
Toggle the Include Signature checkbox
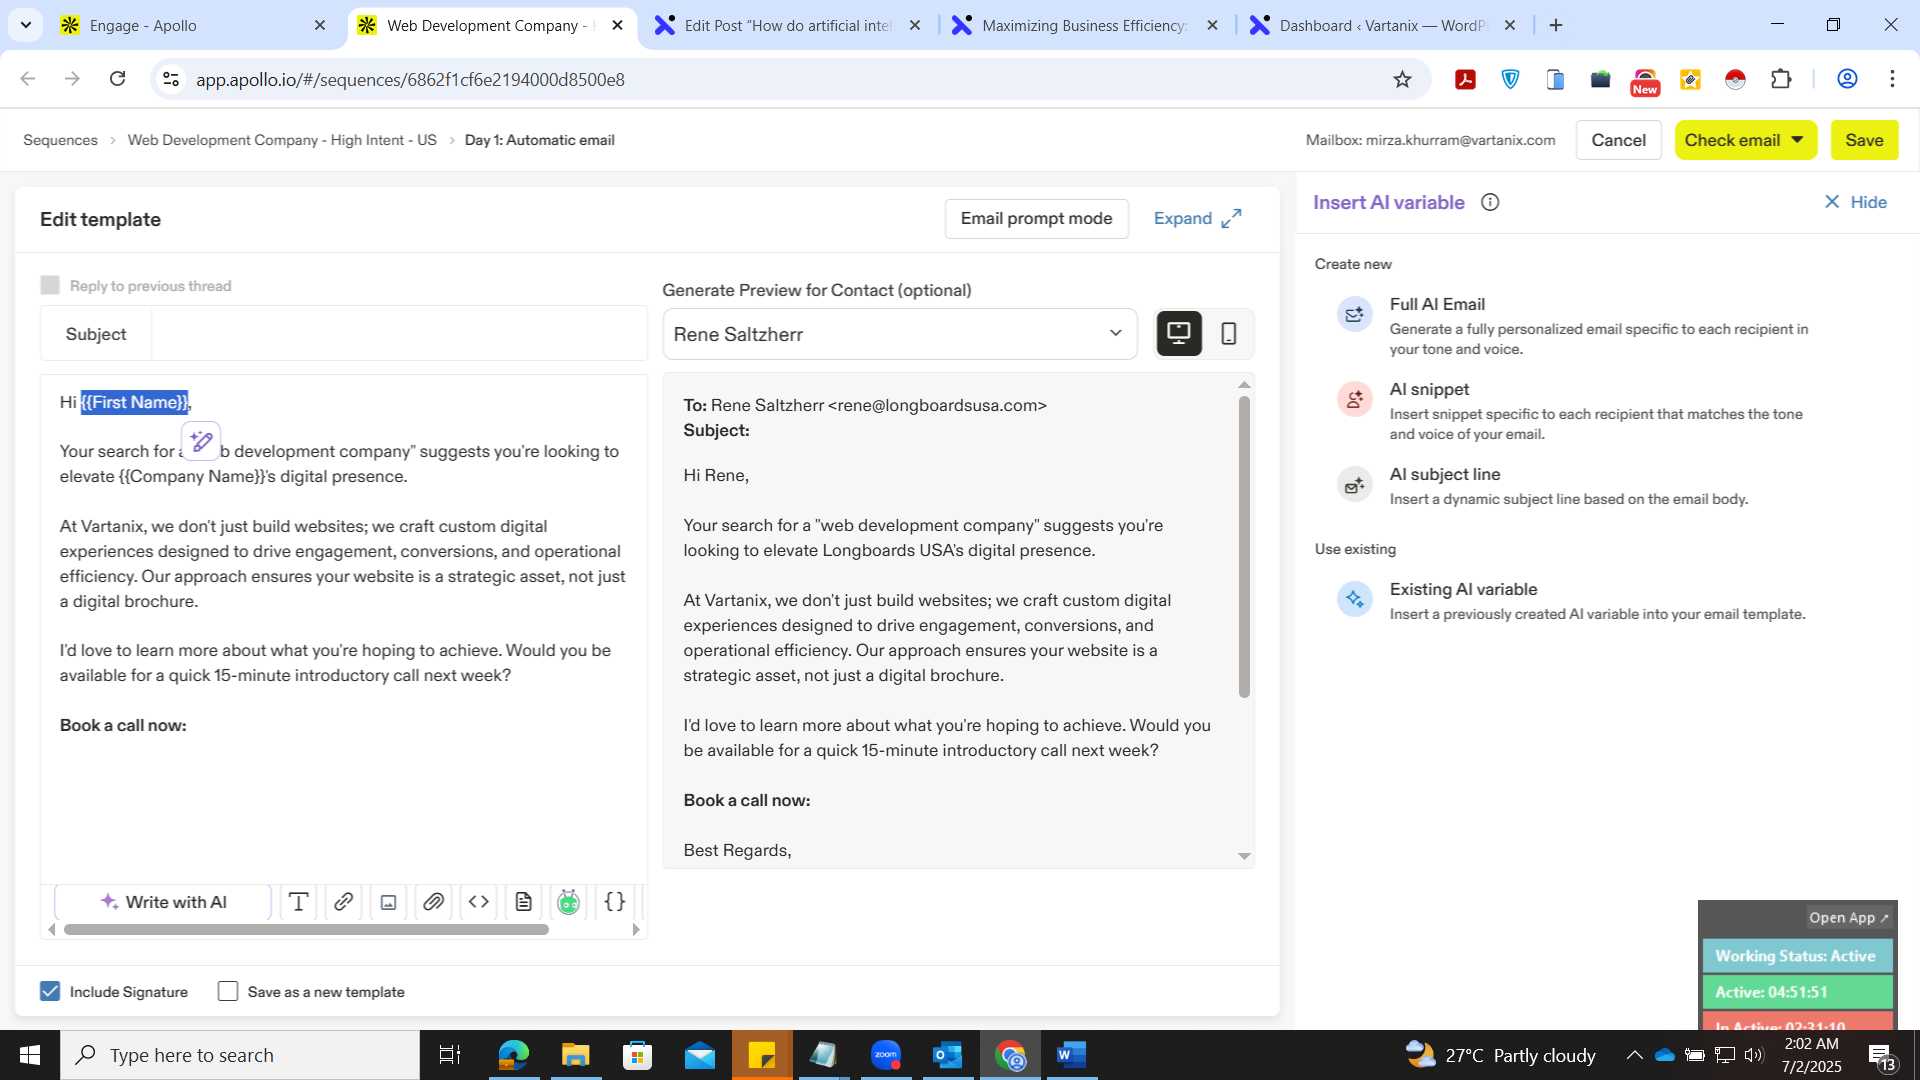[50, 991]
